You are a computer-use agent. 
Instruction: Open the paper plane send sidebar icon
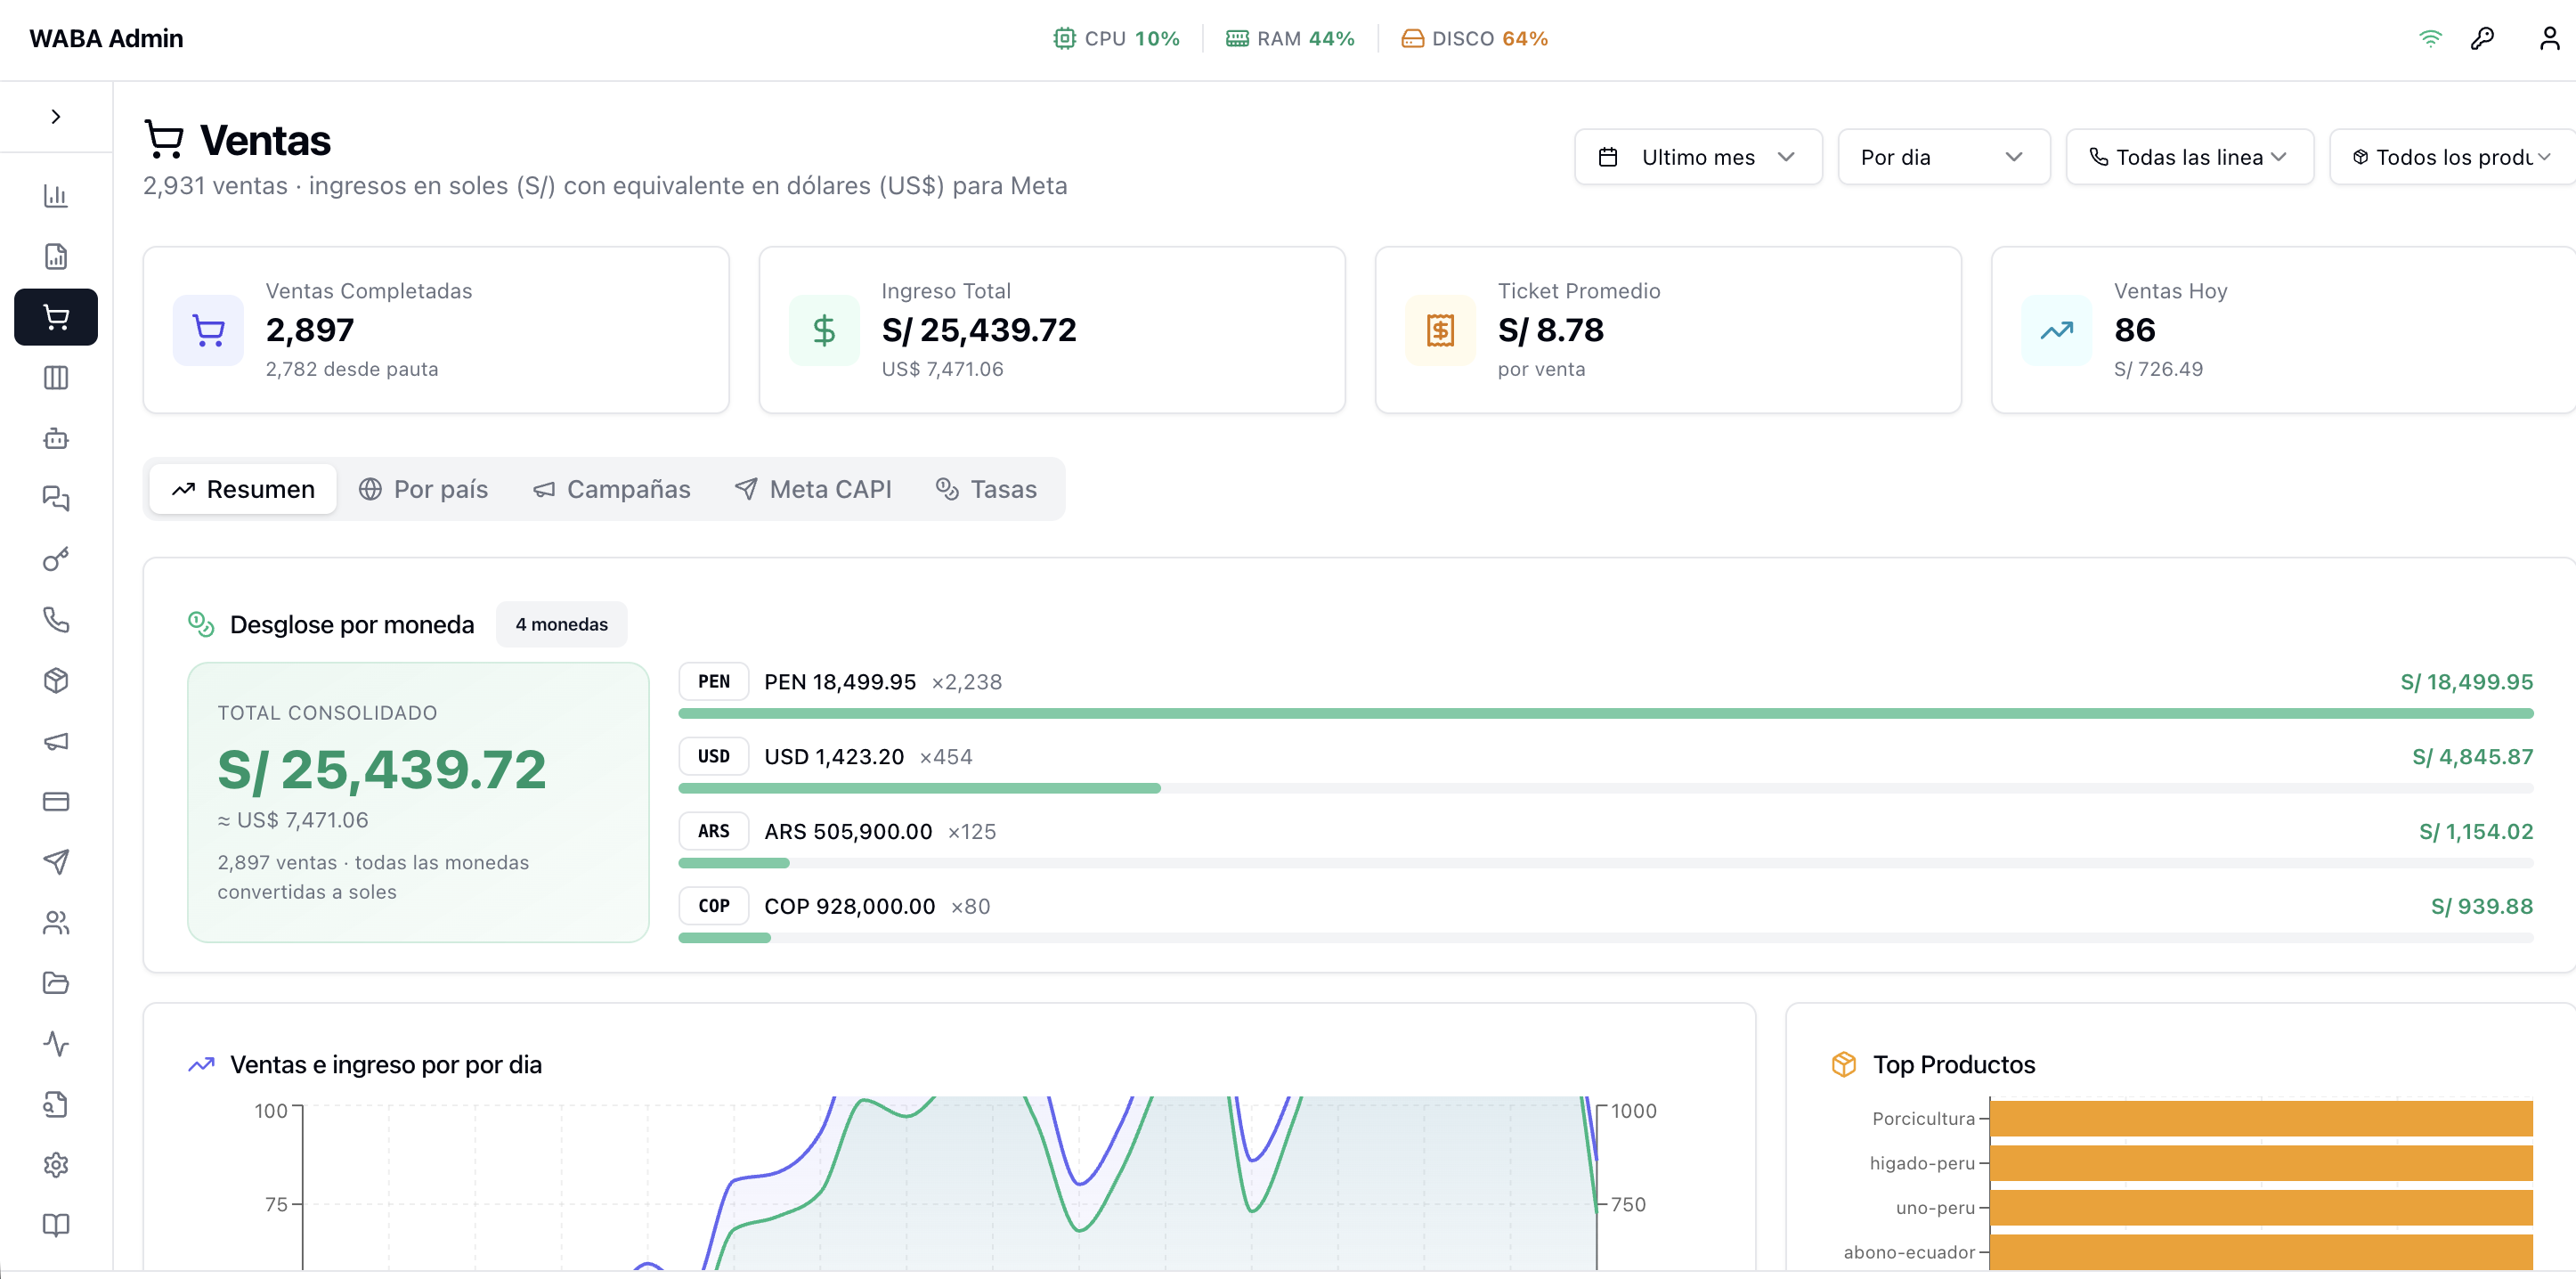(x=56, y=862)
